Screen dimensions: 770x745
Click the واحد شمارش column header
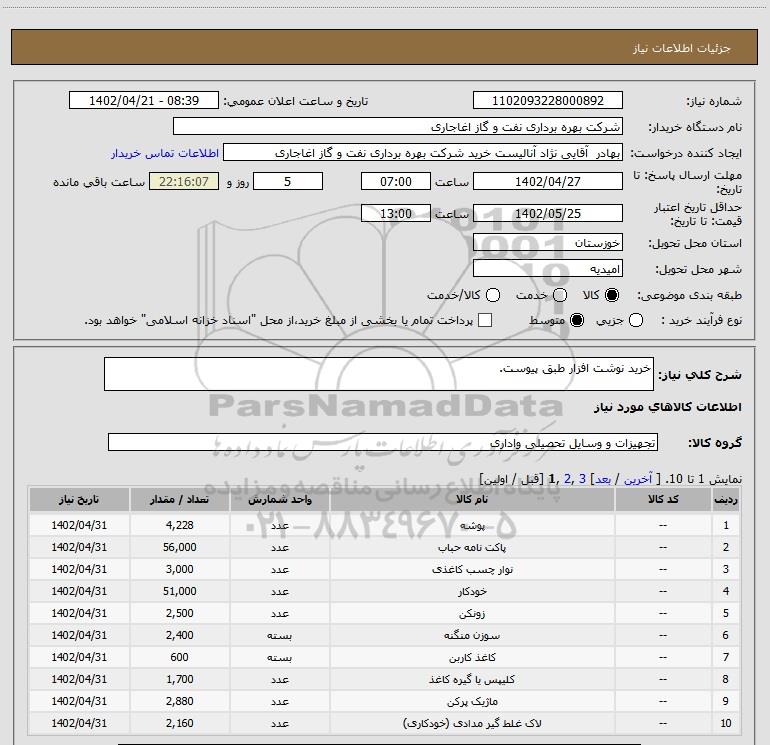(x=279, y=499)
